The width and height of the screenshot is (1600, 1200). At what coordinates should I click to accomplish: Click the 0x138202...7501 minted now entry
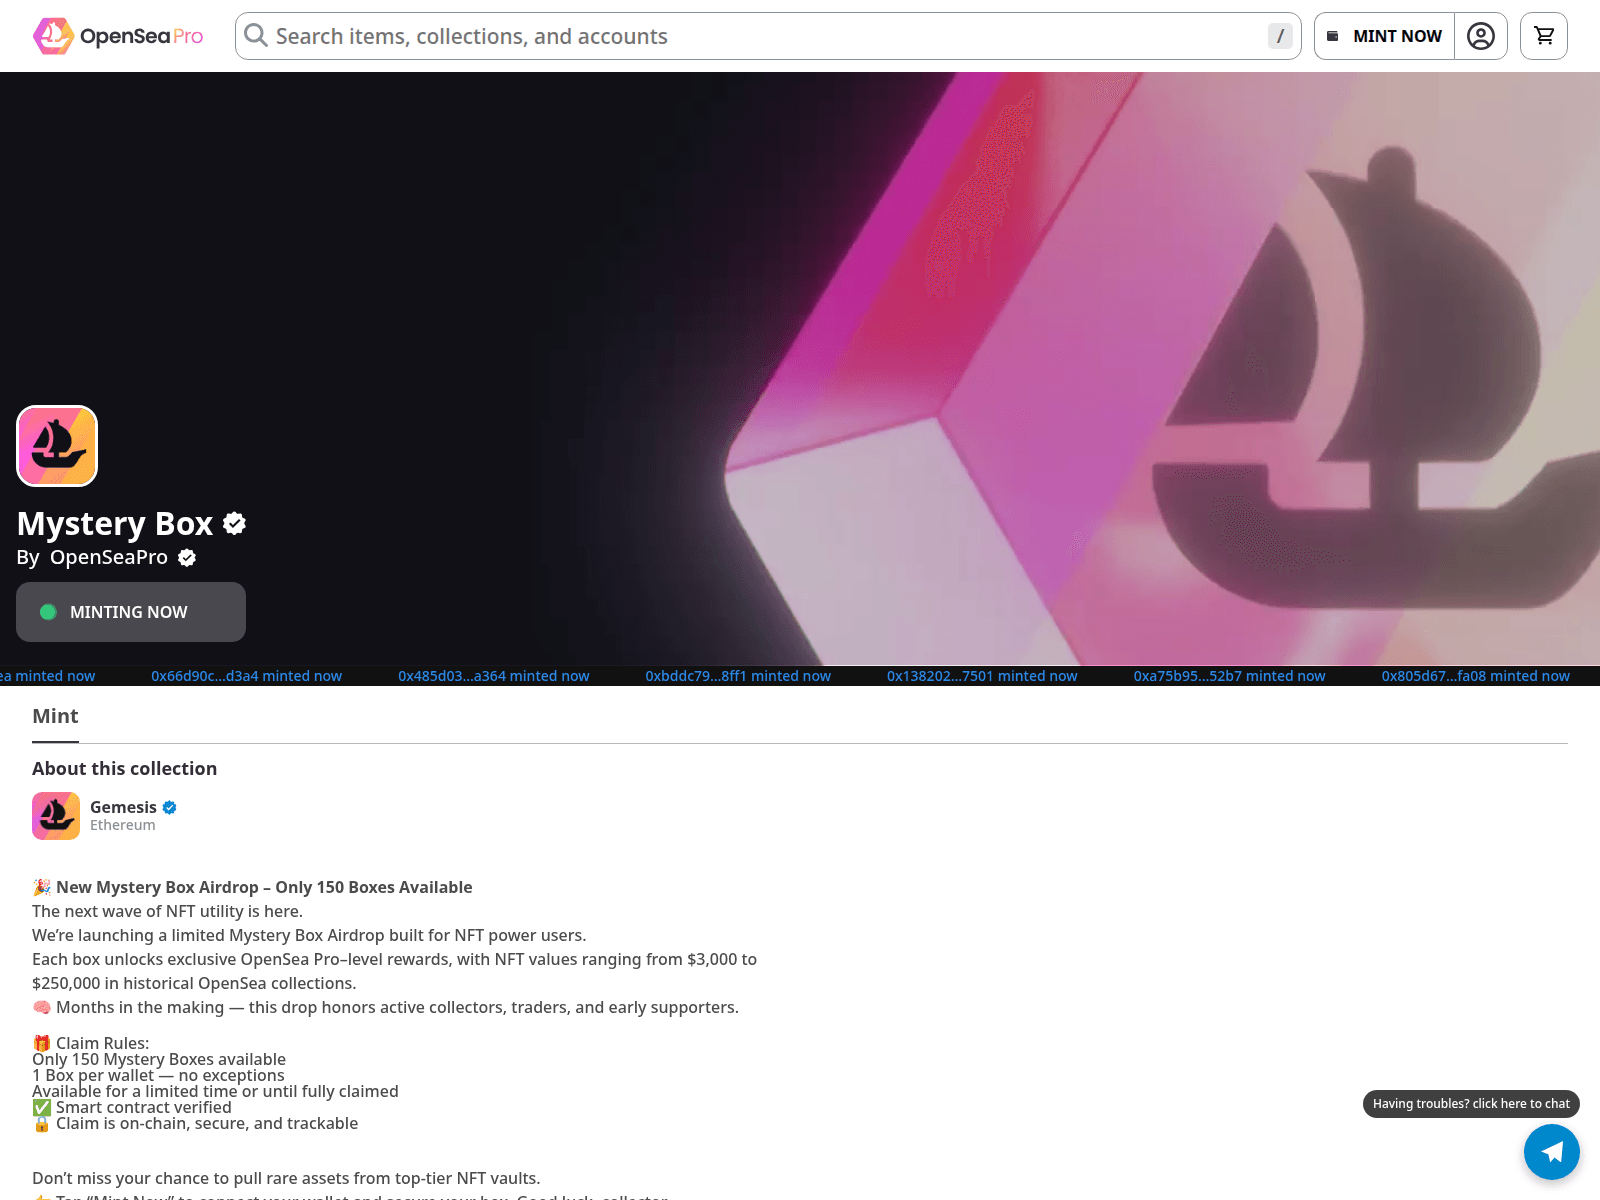point(982,676)
